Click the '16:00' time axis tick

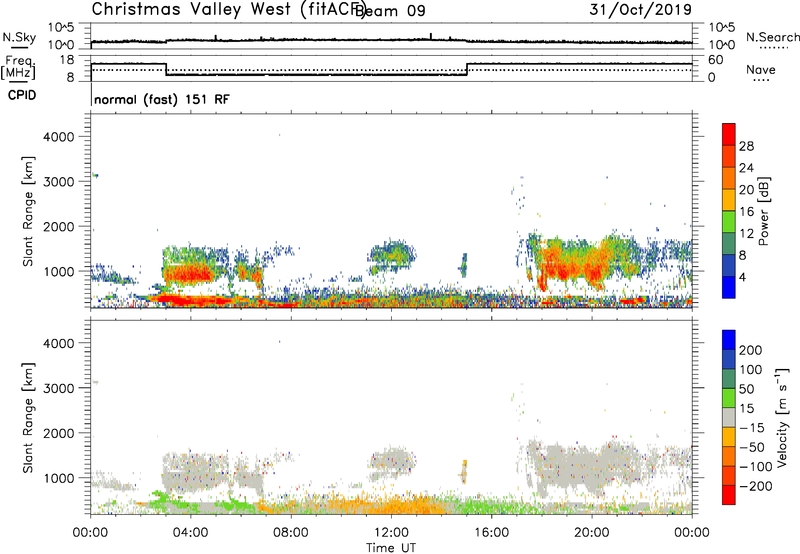click(491, 533)
